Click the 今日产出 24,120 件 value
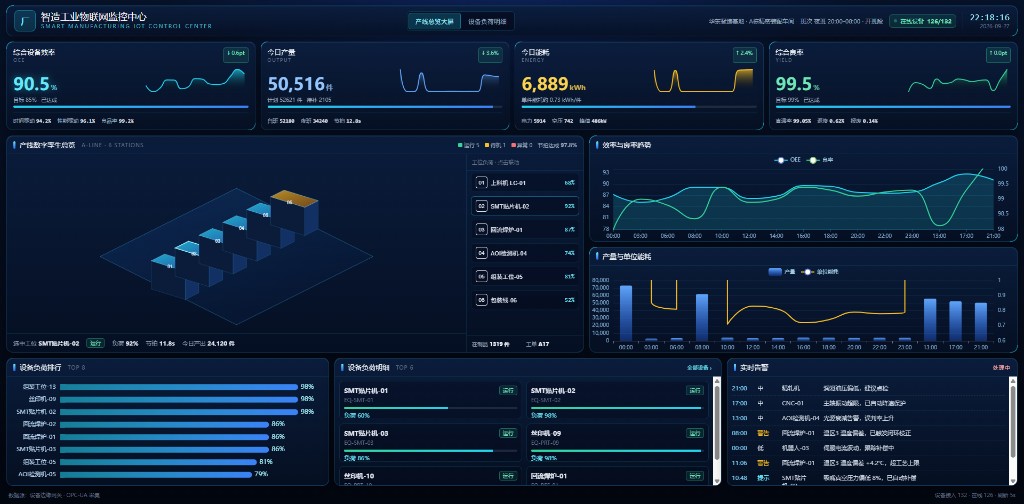 (208, 343)
